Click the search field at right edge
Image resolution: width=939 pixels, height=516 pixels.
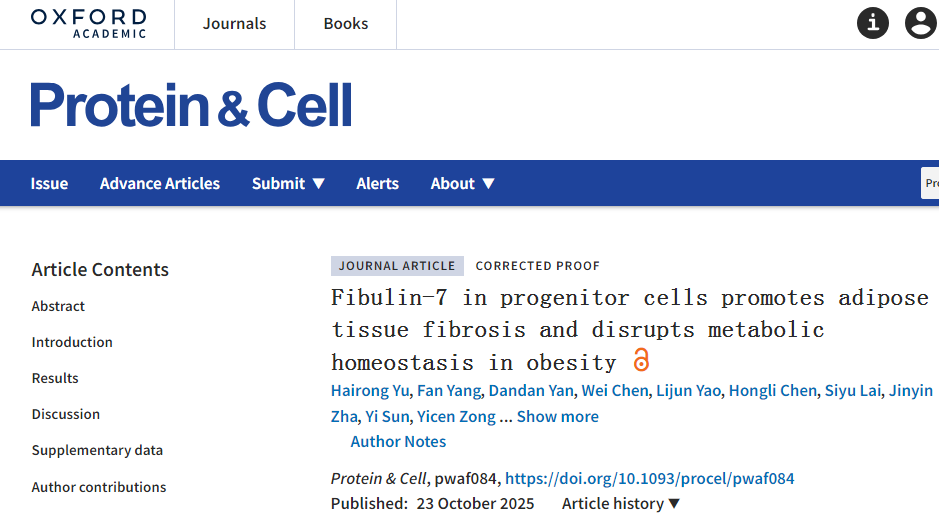point(930,184)
